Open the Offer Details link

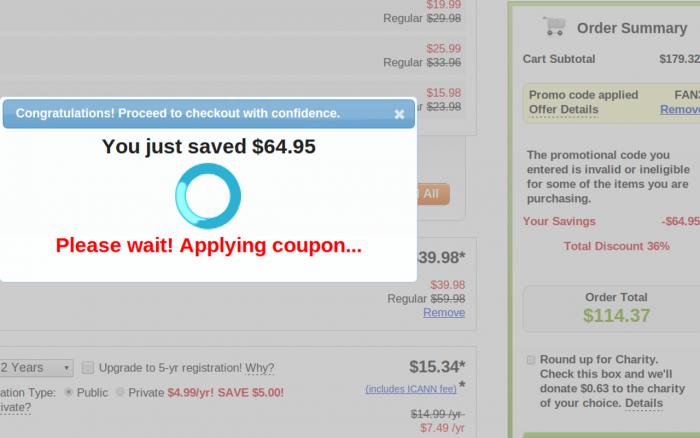(x=563, y=110)
